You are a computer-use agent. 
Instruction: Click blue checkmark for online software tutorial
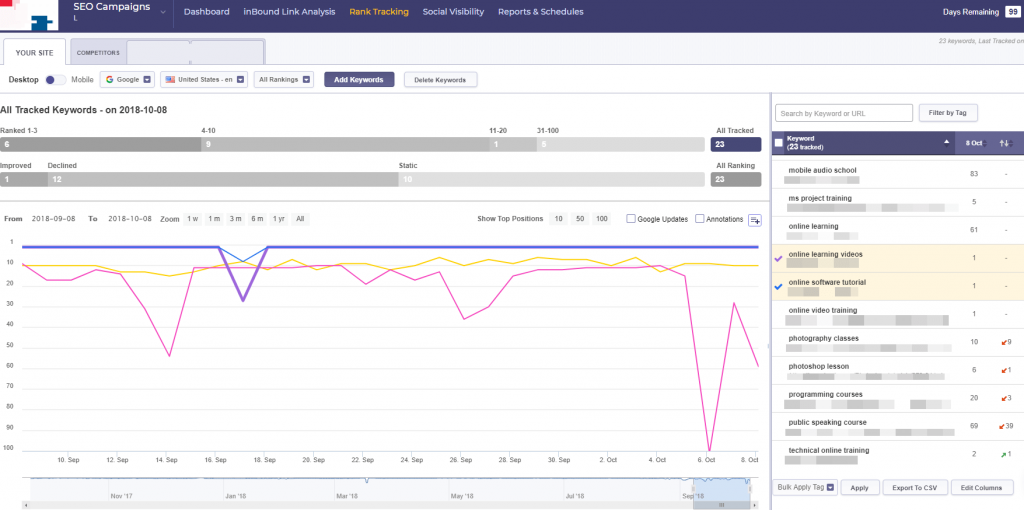pyautogui.click(x=777, y=287)
